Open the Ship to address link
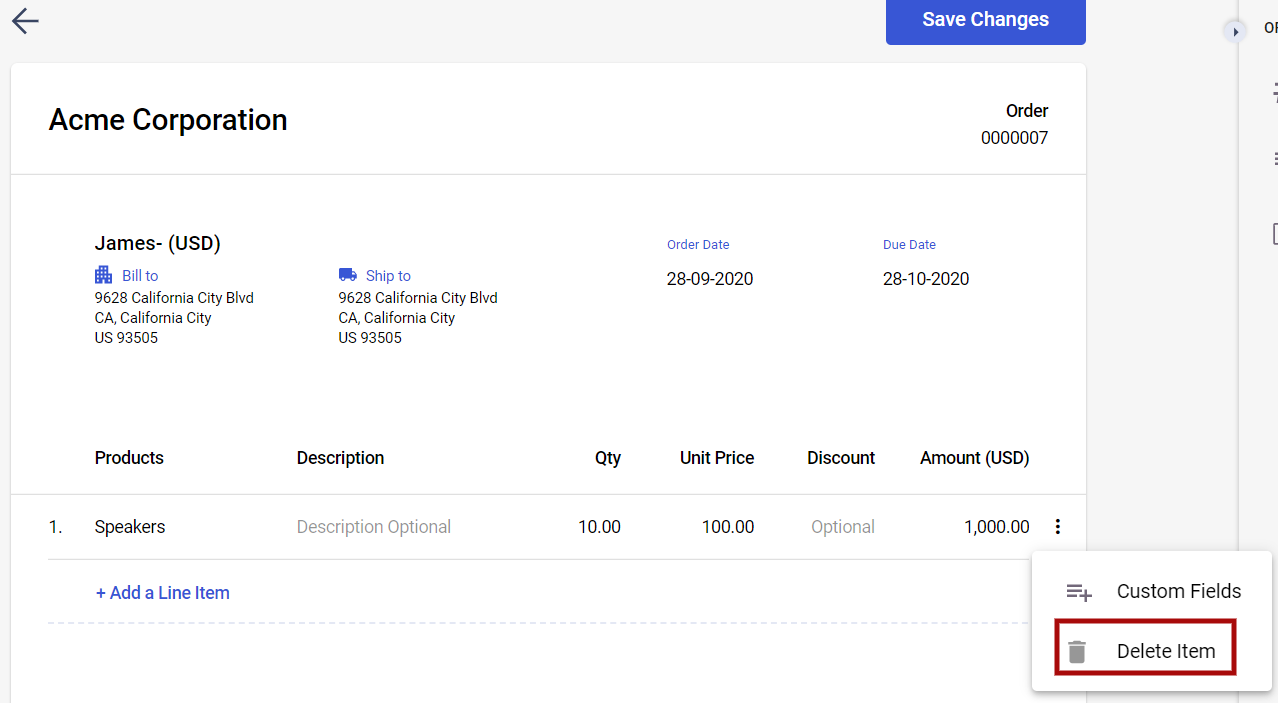Viewport: 1278px width, 703px height. tap(388, 276)
